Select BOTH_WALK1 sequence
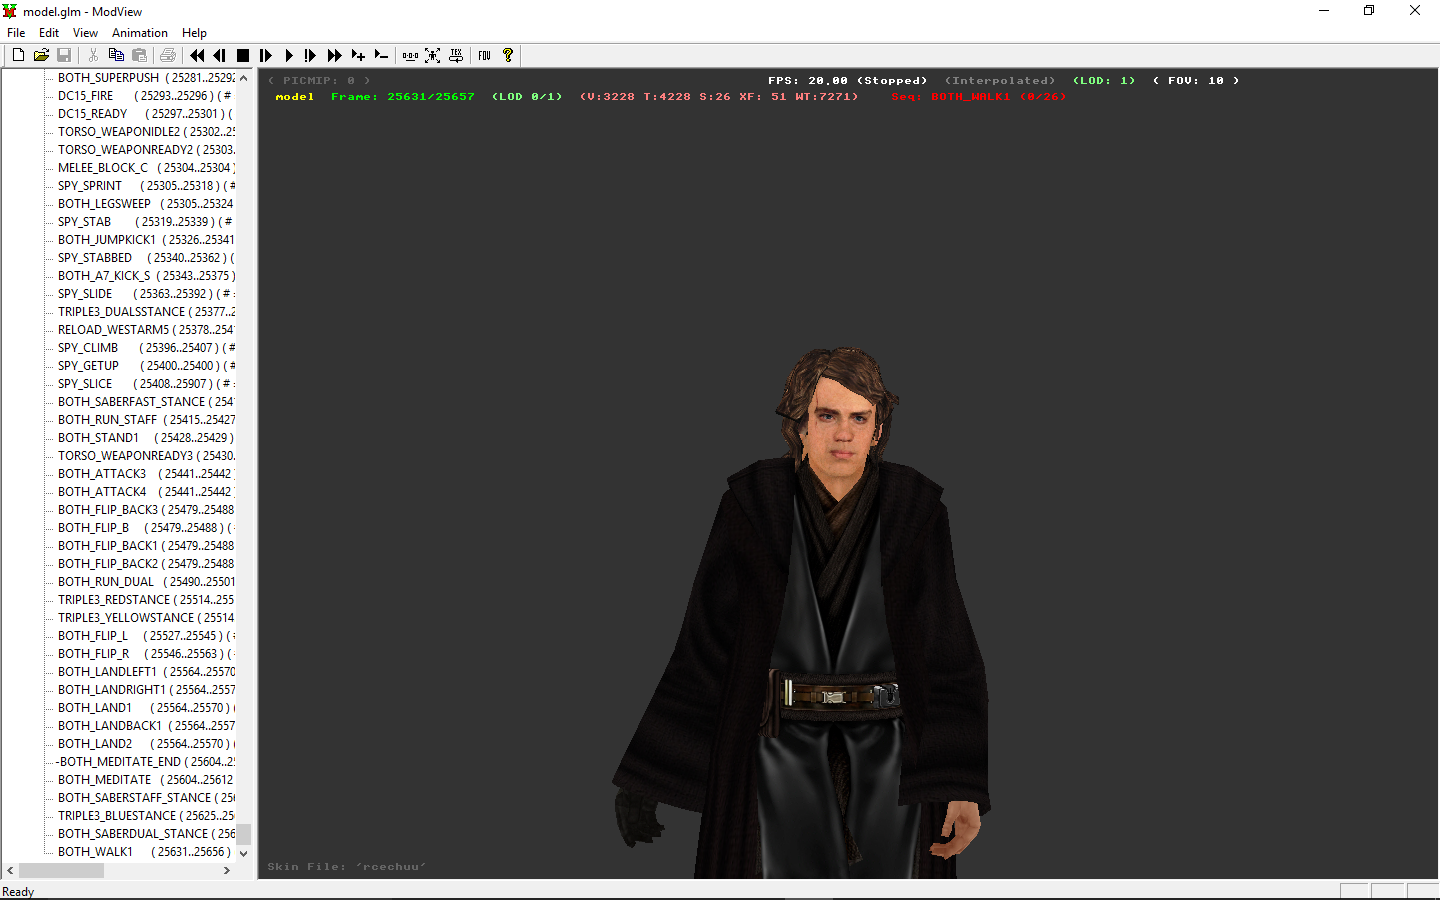The height and width of the screenshot is (900, 1440). [x=146, y=852]
